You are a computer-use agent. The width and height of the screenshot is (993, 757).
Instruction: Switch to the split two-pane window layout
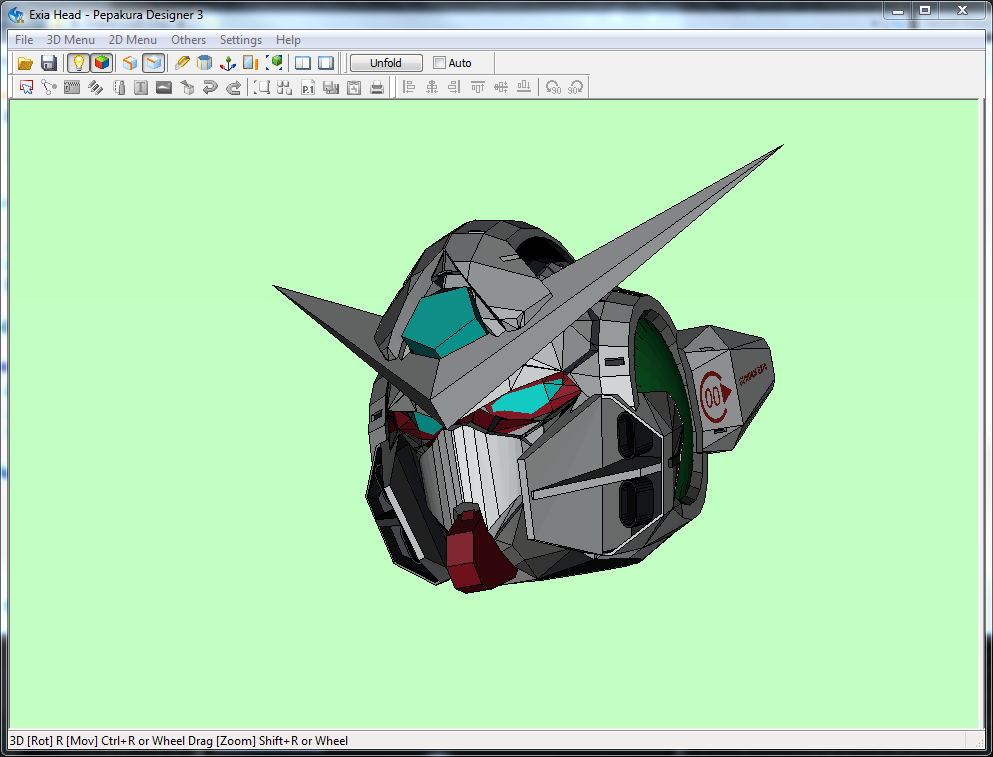(x=303, y=63)
